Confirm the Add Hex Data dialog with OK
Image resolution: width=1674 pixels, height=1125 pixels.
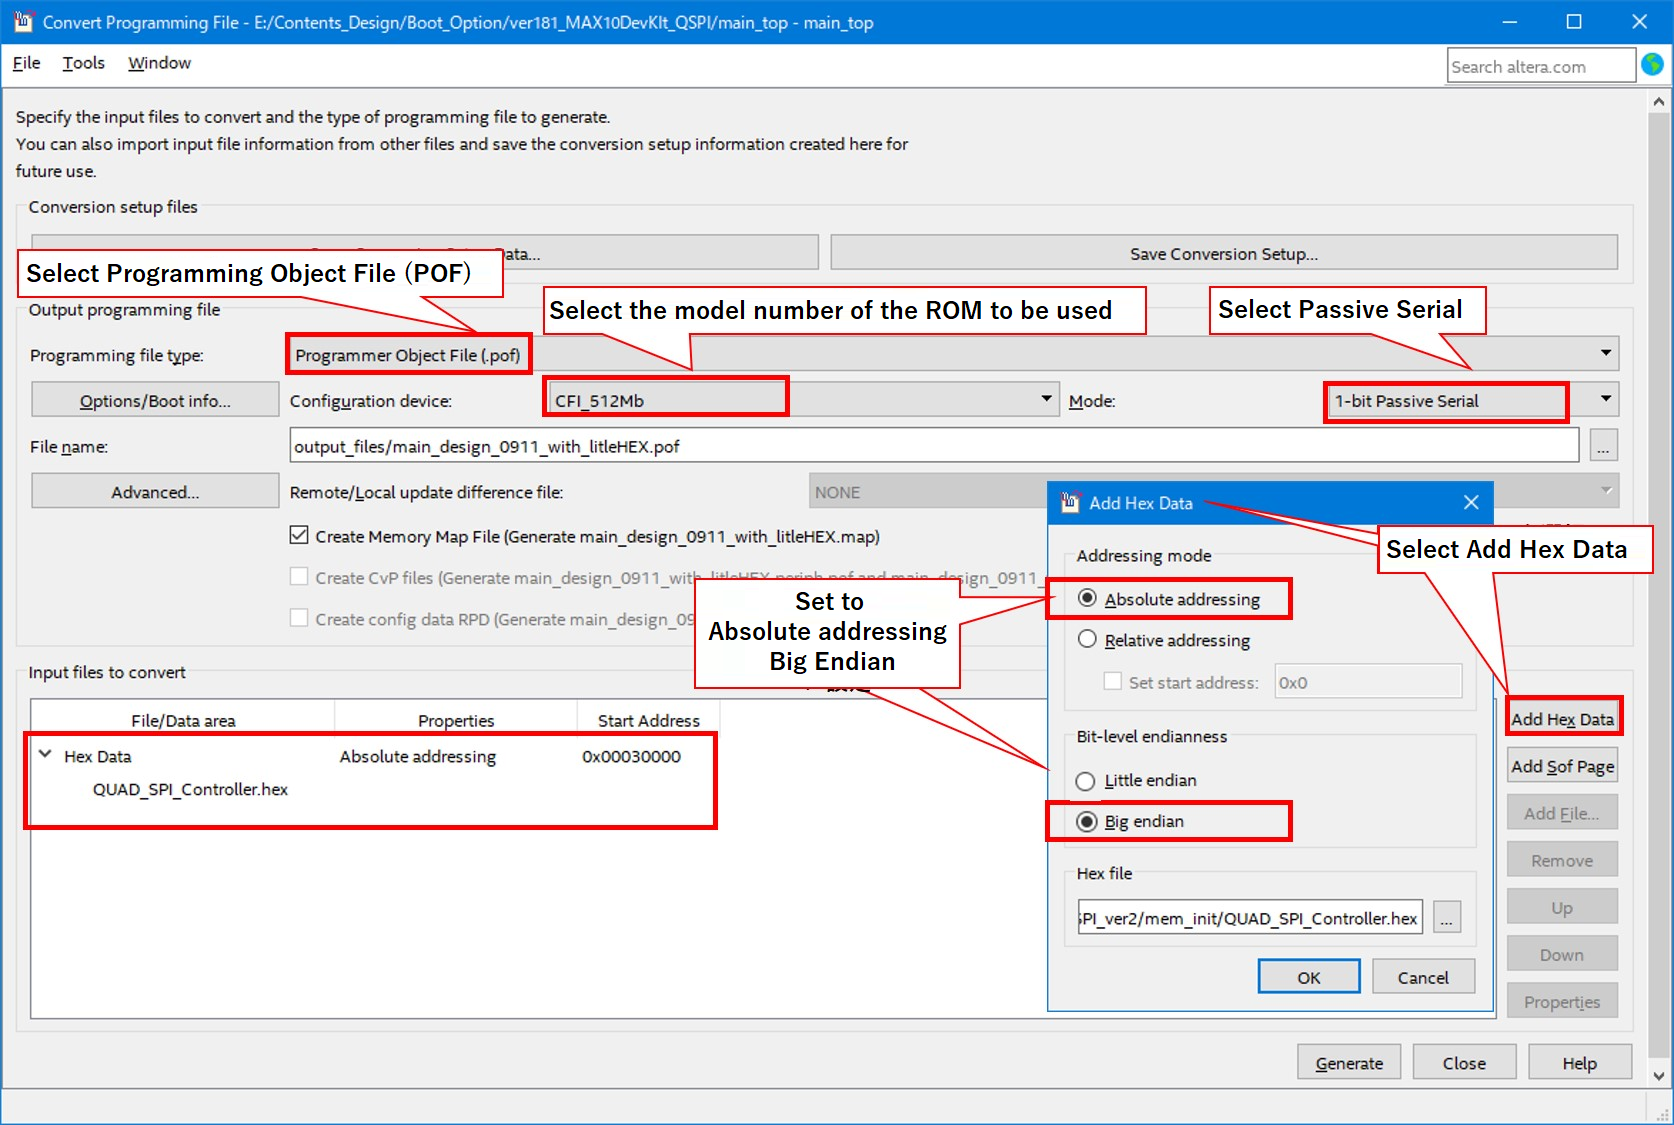[1308, 976]
